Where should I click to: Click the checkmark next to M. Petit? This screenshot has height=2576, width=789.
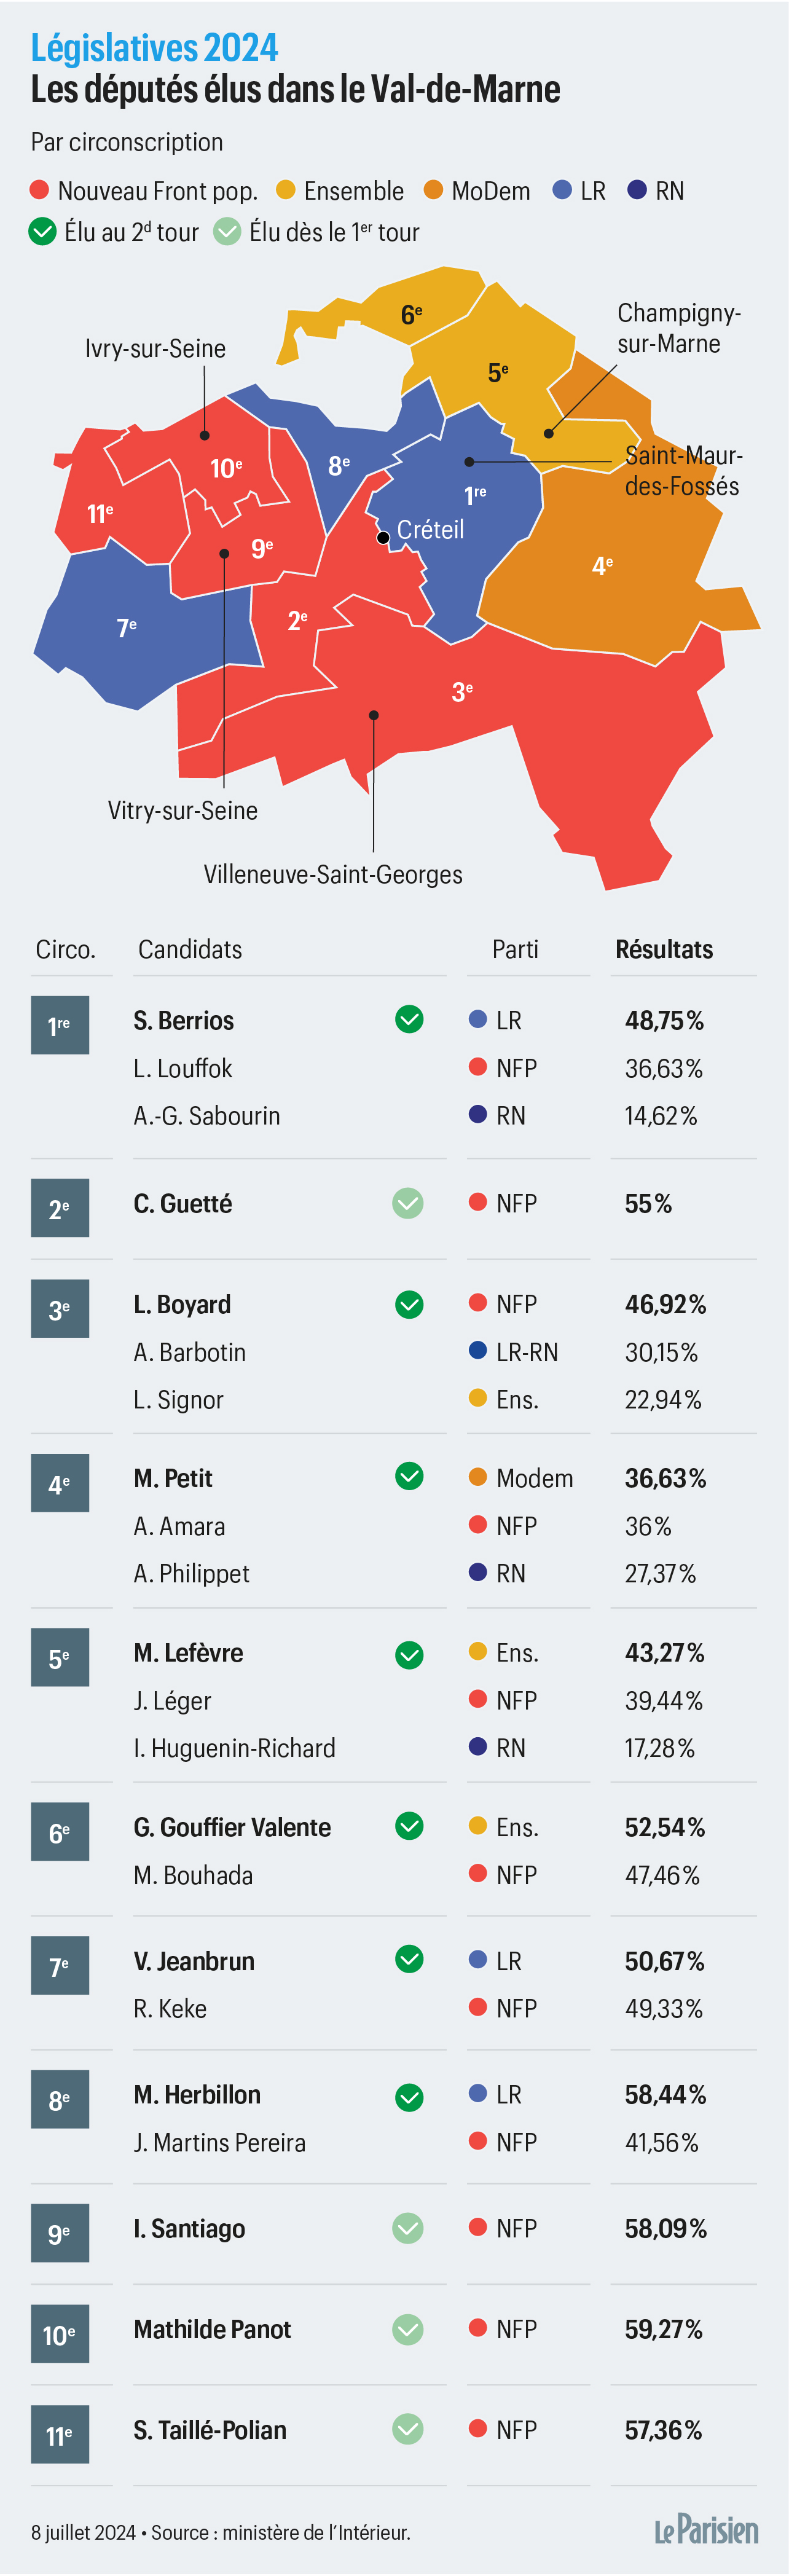coord(409,1476)
